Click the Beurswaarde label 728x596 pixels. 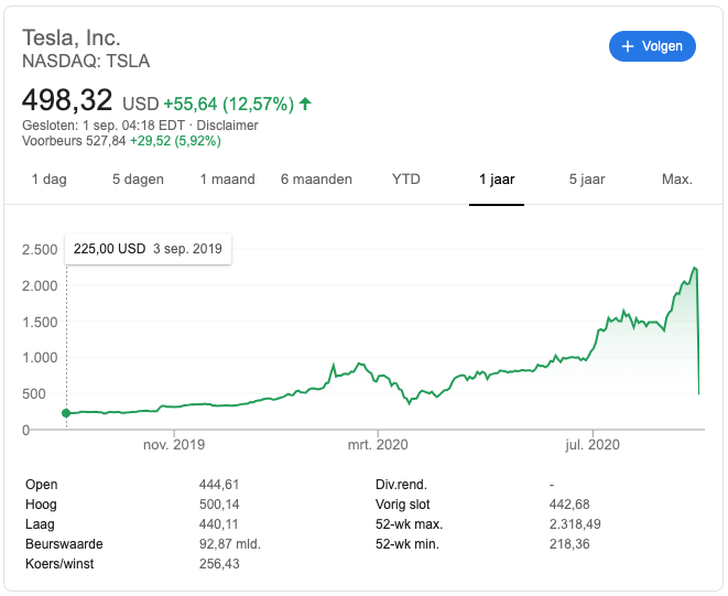(64, 544)
